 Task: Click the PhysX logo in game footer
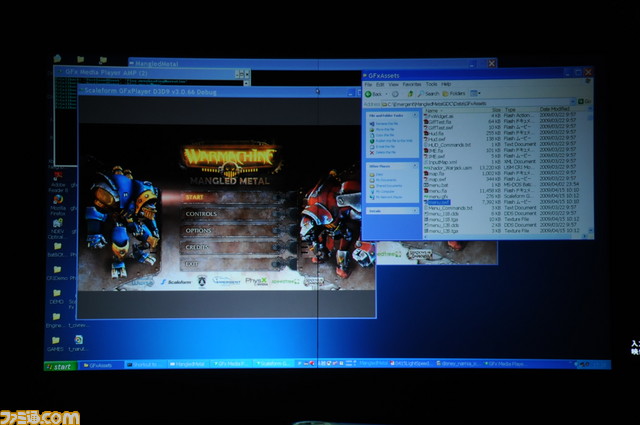(256, 281)
